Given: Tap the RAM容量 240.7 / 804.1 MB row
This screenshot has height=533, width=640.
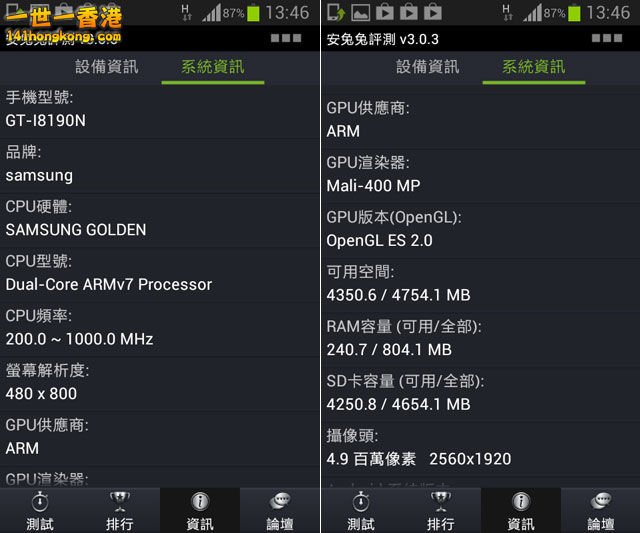Looking at the screenshot, I should (x=480, y=338).
